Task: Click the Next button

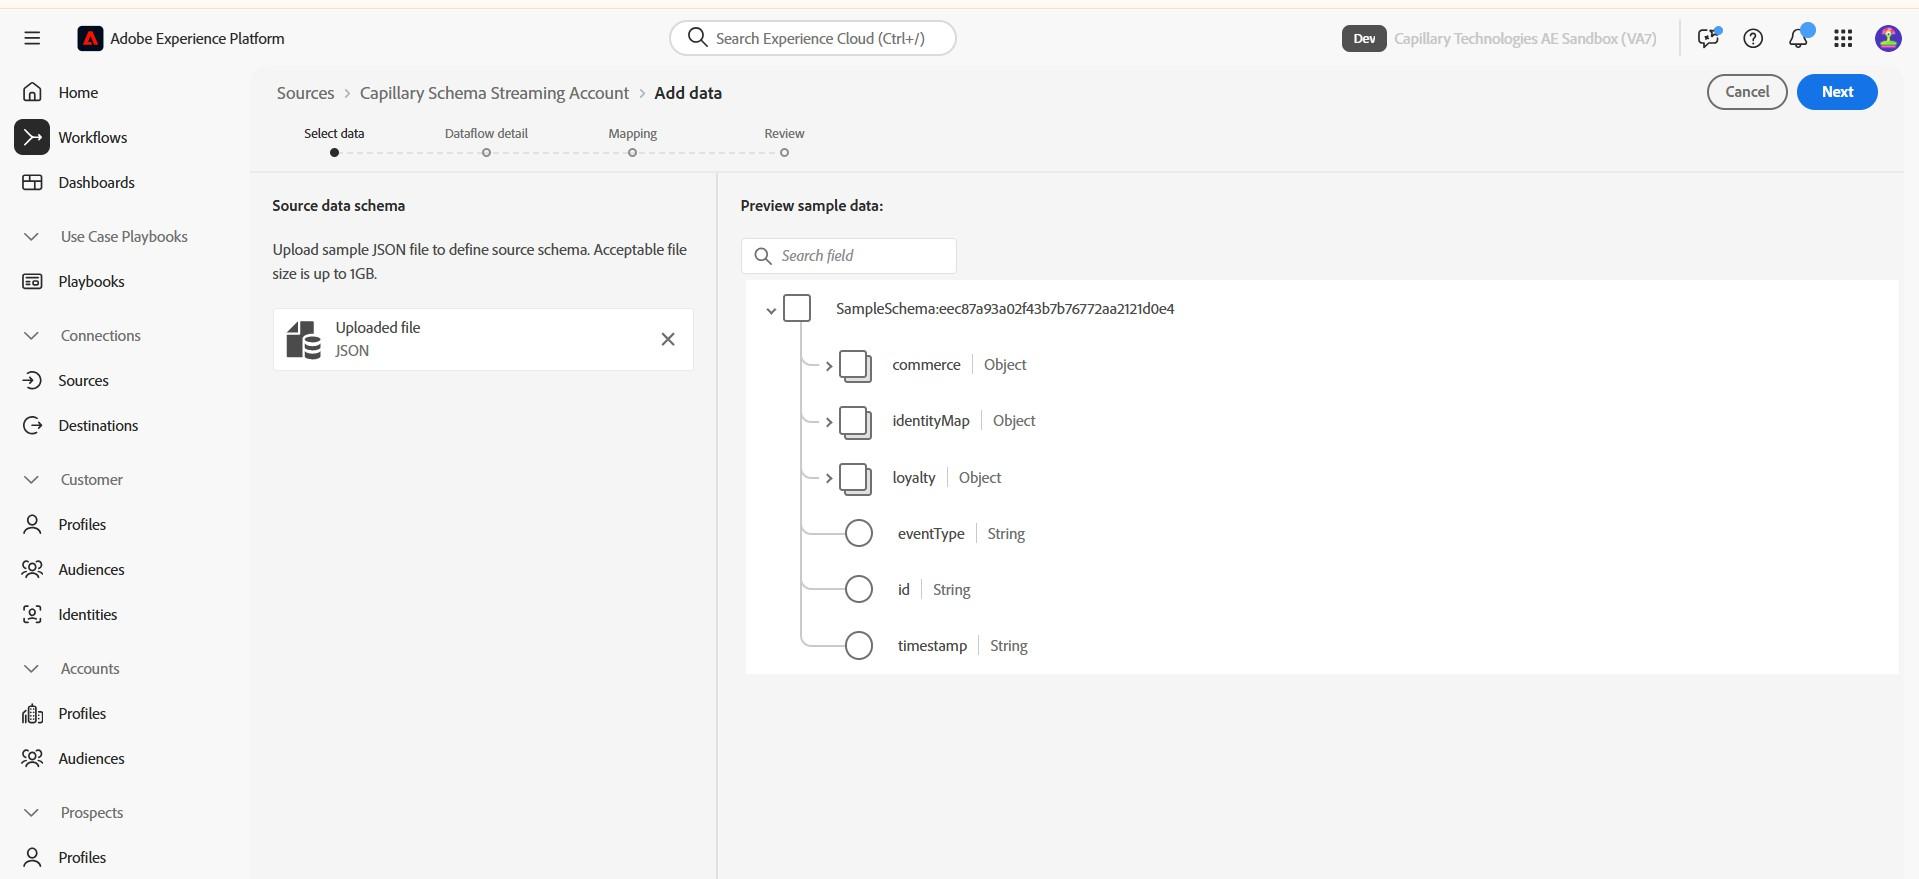Action: tap(1837, 92)
